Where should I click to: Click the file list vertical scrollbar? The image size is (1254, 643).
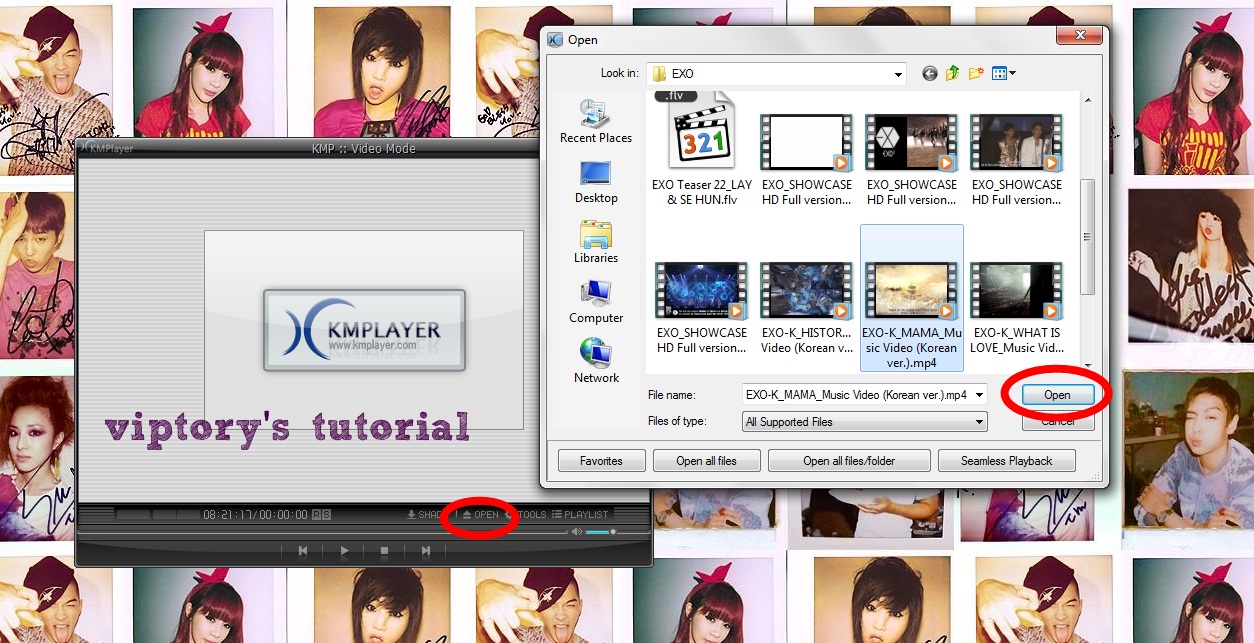[x=1088, y=237]
